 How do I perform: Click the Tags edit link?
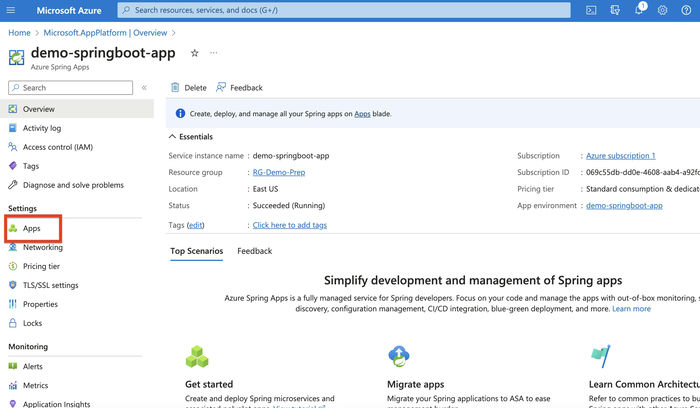tap(196, 225)
